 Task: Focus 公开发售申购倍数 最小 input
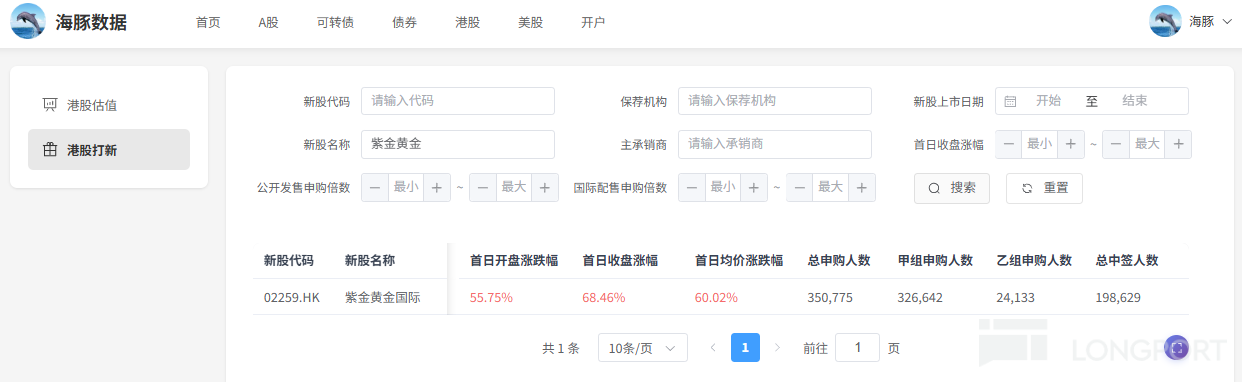point(406,187)
